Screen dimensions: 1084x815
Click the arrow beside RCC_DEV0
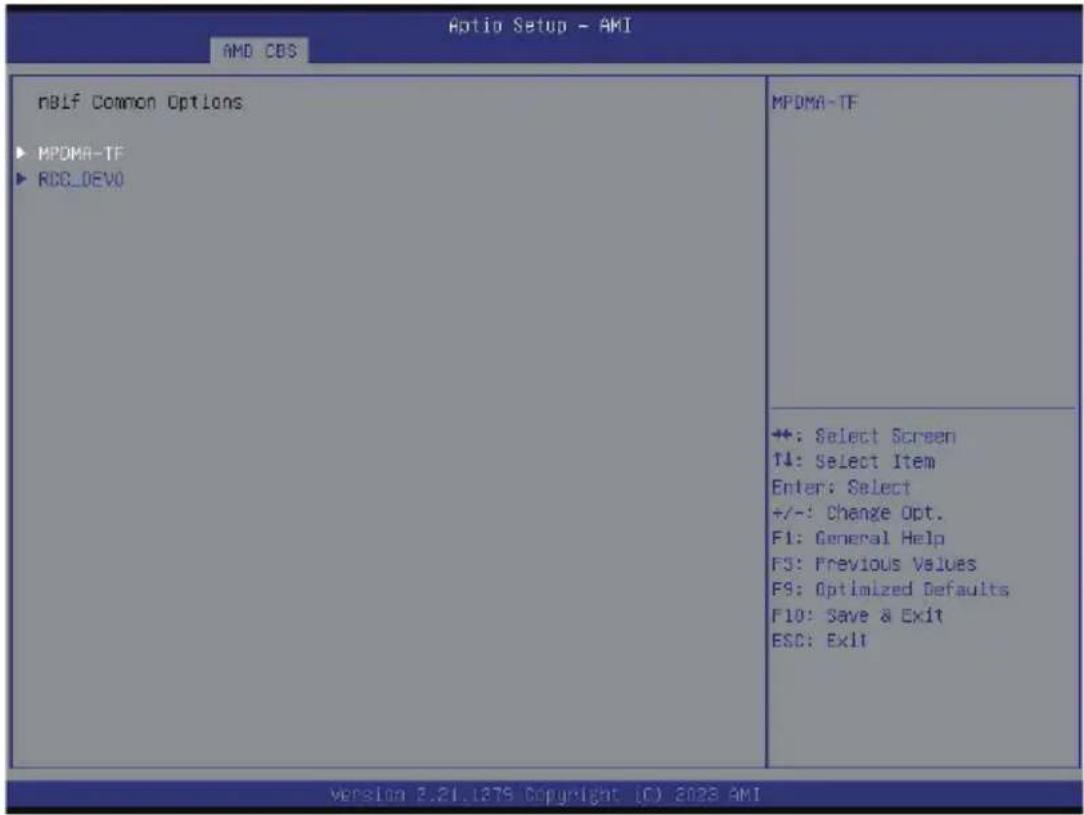pos(21,179)
